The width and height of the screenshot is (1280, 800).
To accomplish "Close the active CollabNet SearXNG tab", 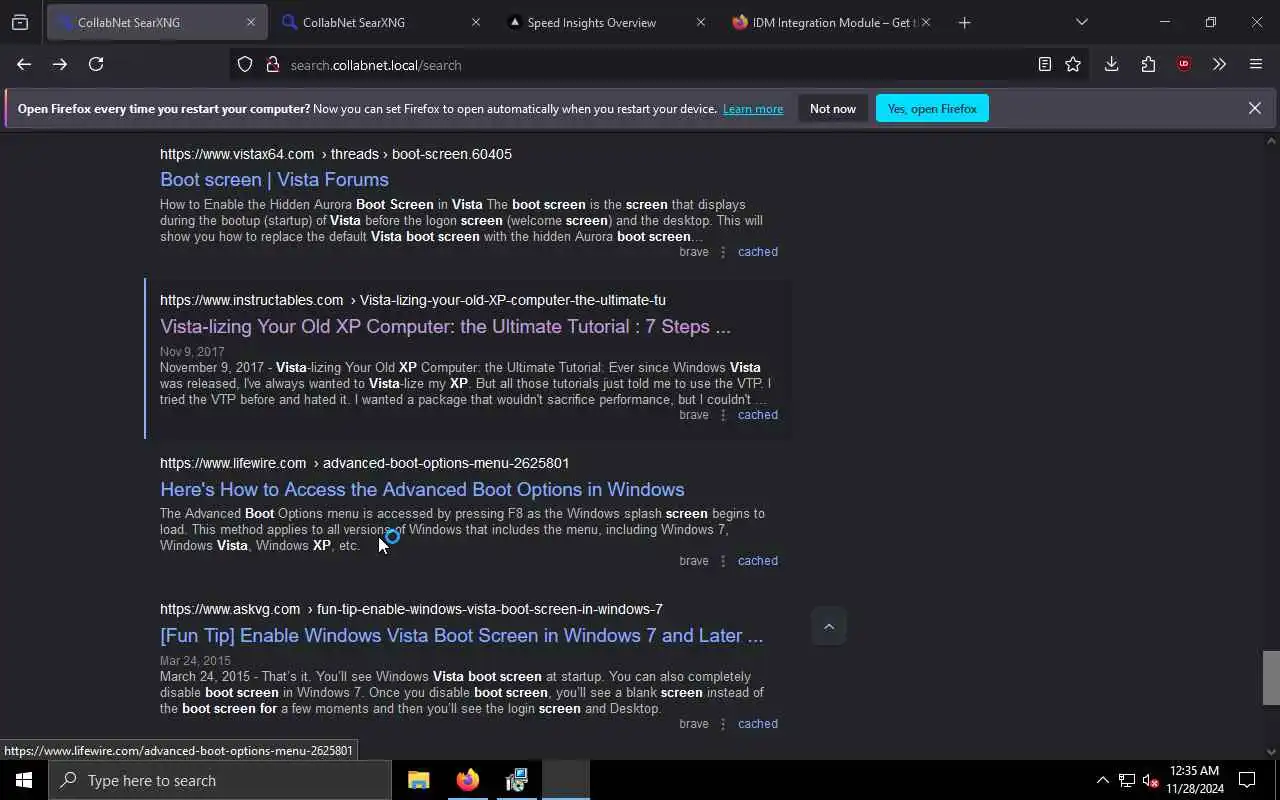I will click(x=250, y=22).
